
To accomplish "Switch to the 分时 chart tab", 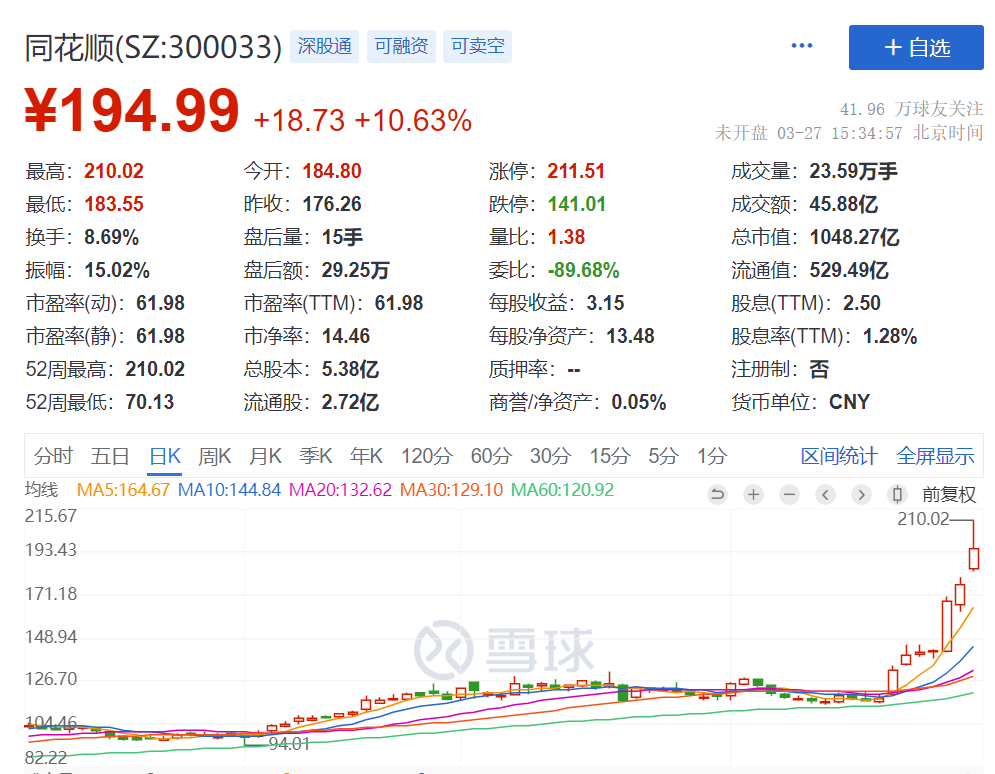I will [x=53, y=456].
